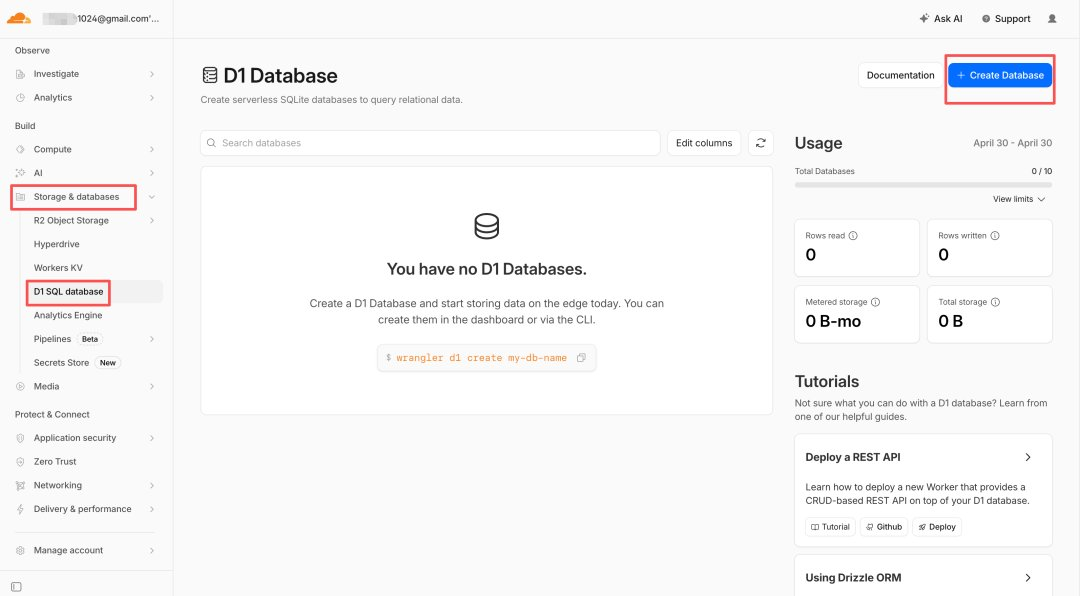This screenshot has width=1080, height=596.
Task: Open the user profile icon
Action: pos(1052,19)
